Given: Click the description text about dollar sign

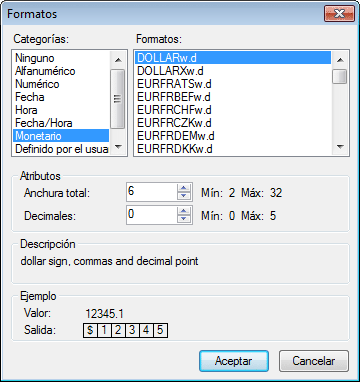Looking at the screenshot, I should point(109,261).
